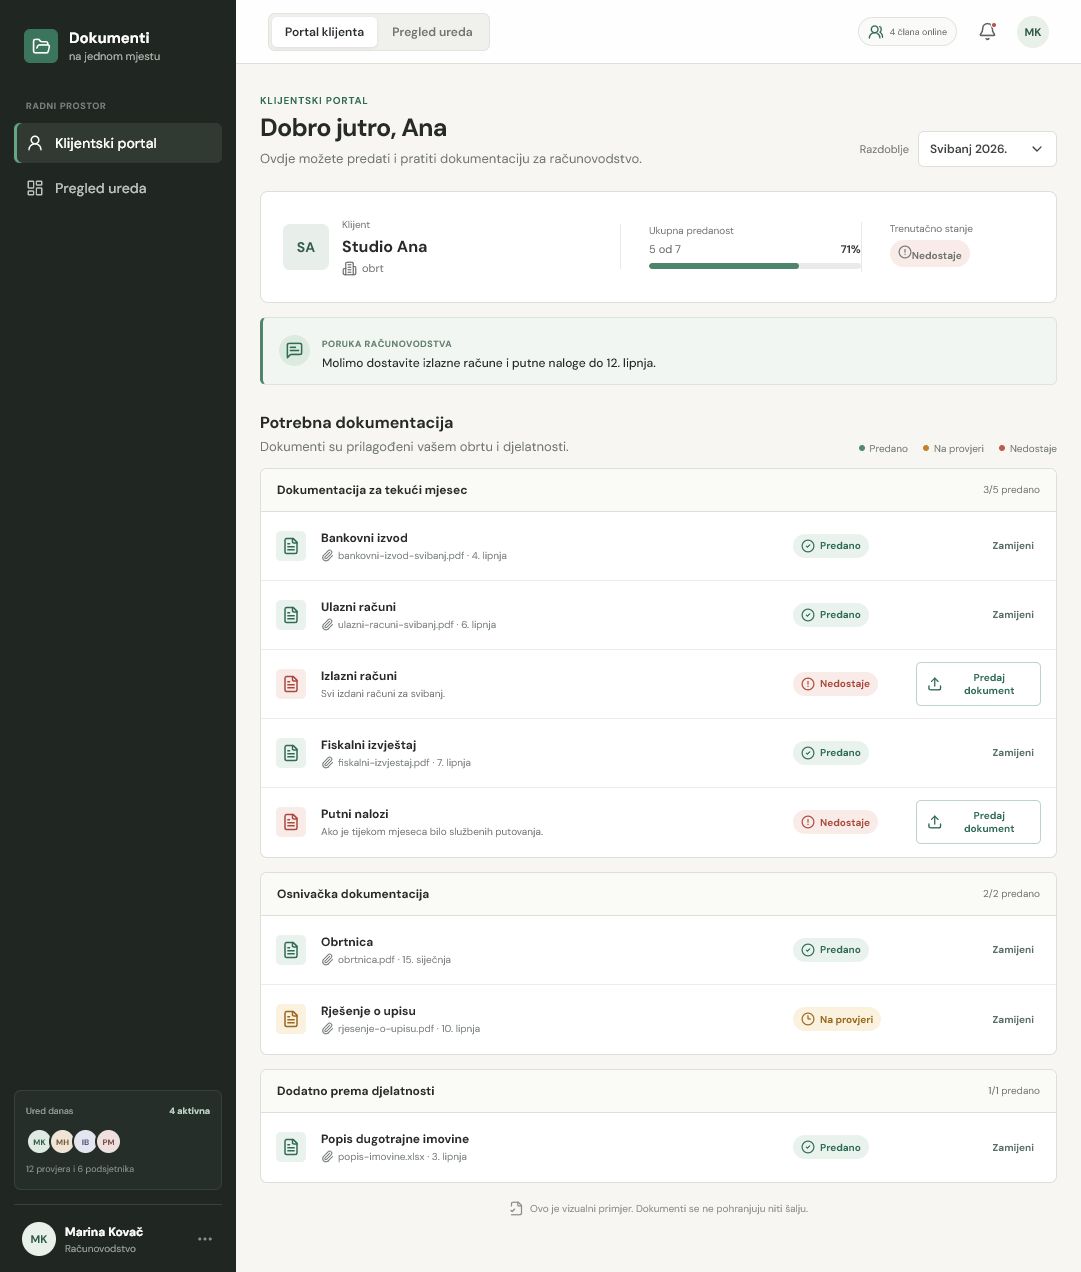Viewport: 1081px width, 1272px height.
Task: Open notifications bell icon
Action: click(x=987, y=31)
